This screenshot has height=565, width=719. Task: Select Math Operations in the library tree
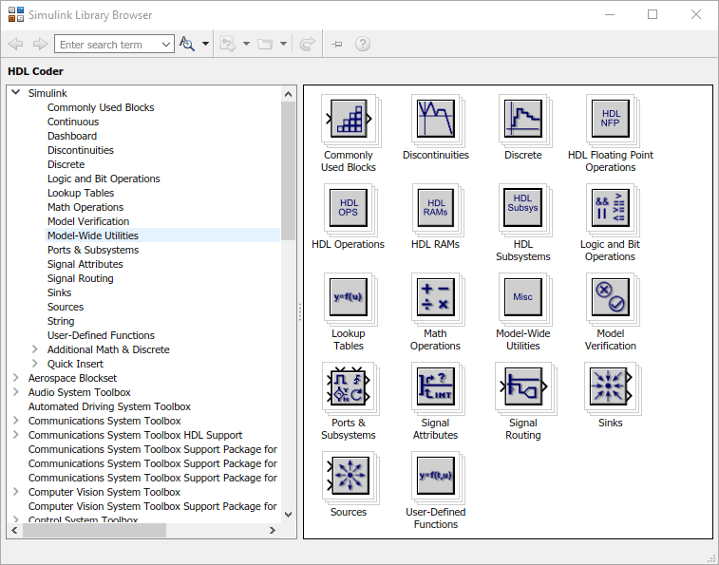tap(85, 207)
